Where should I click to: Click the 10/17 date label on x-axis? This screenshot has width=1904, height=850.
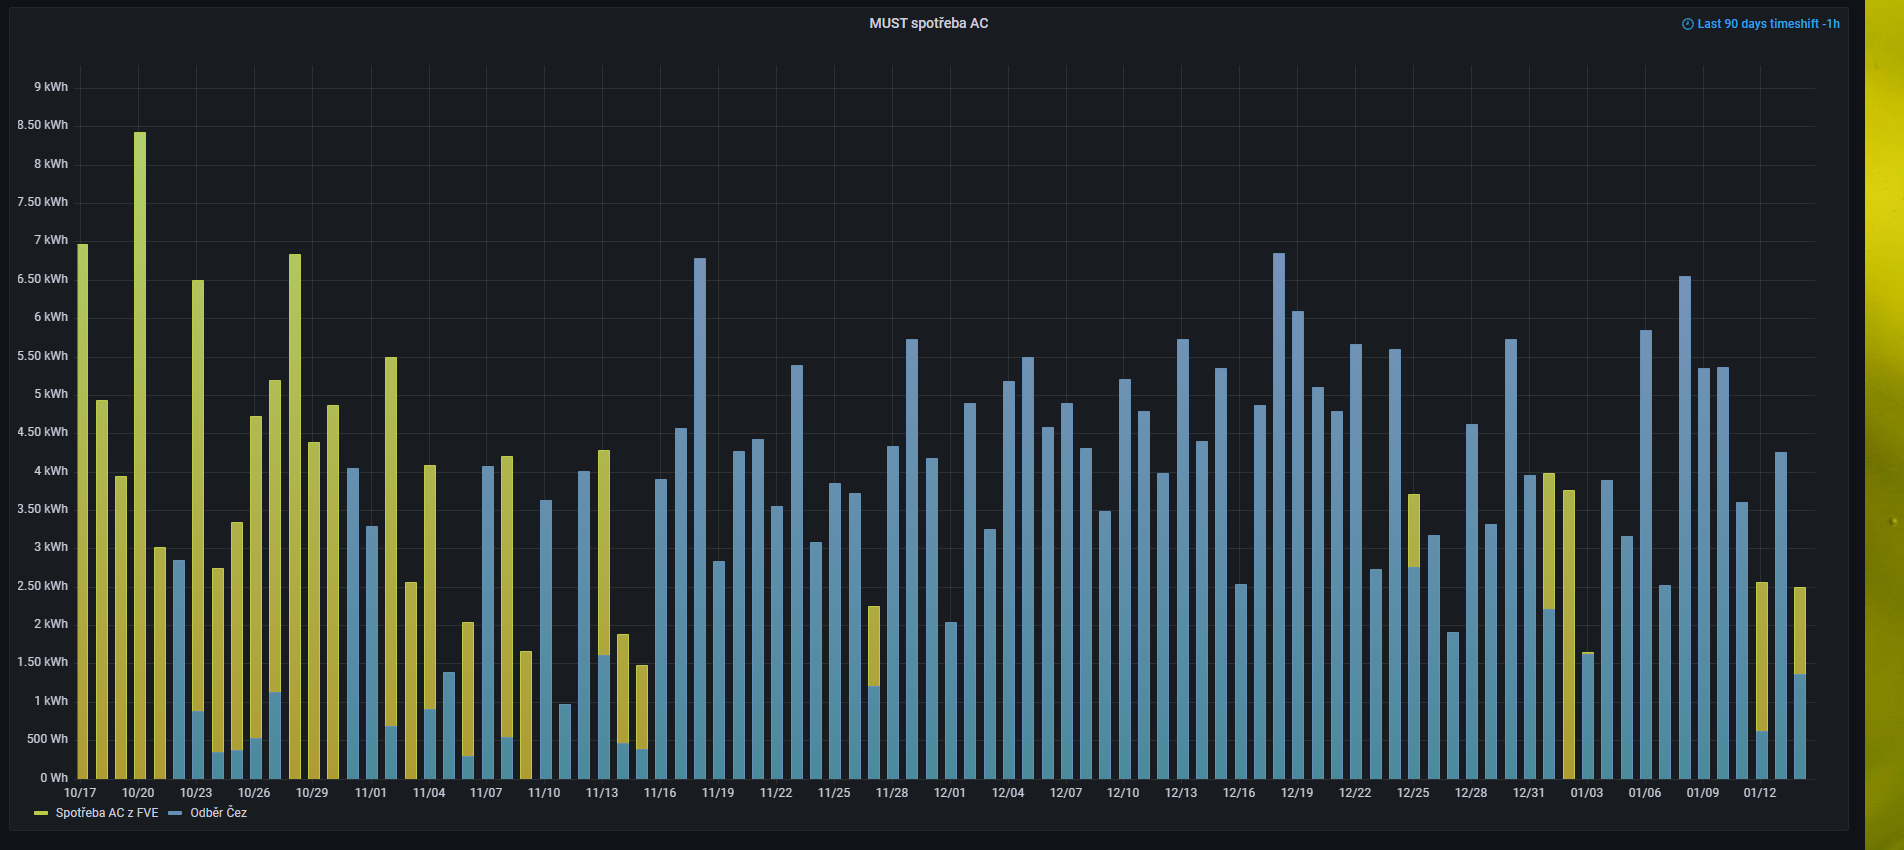pos(80,793)
